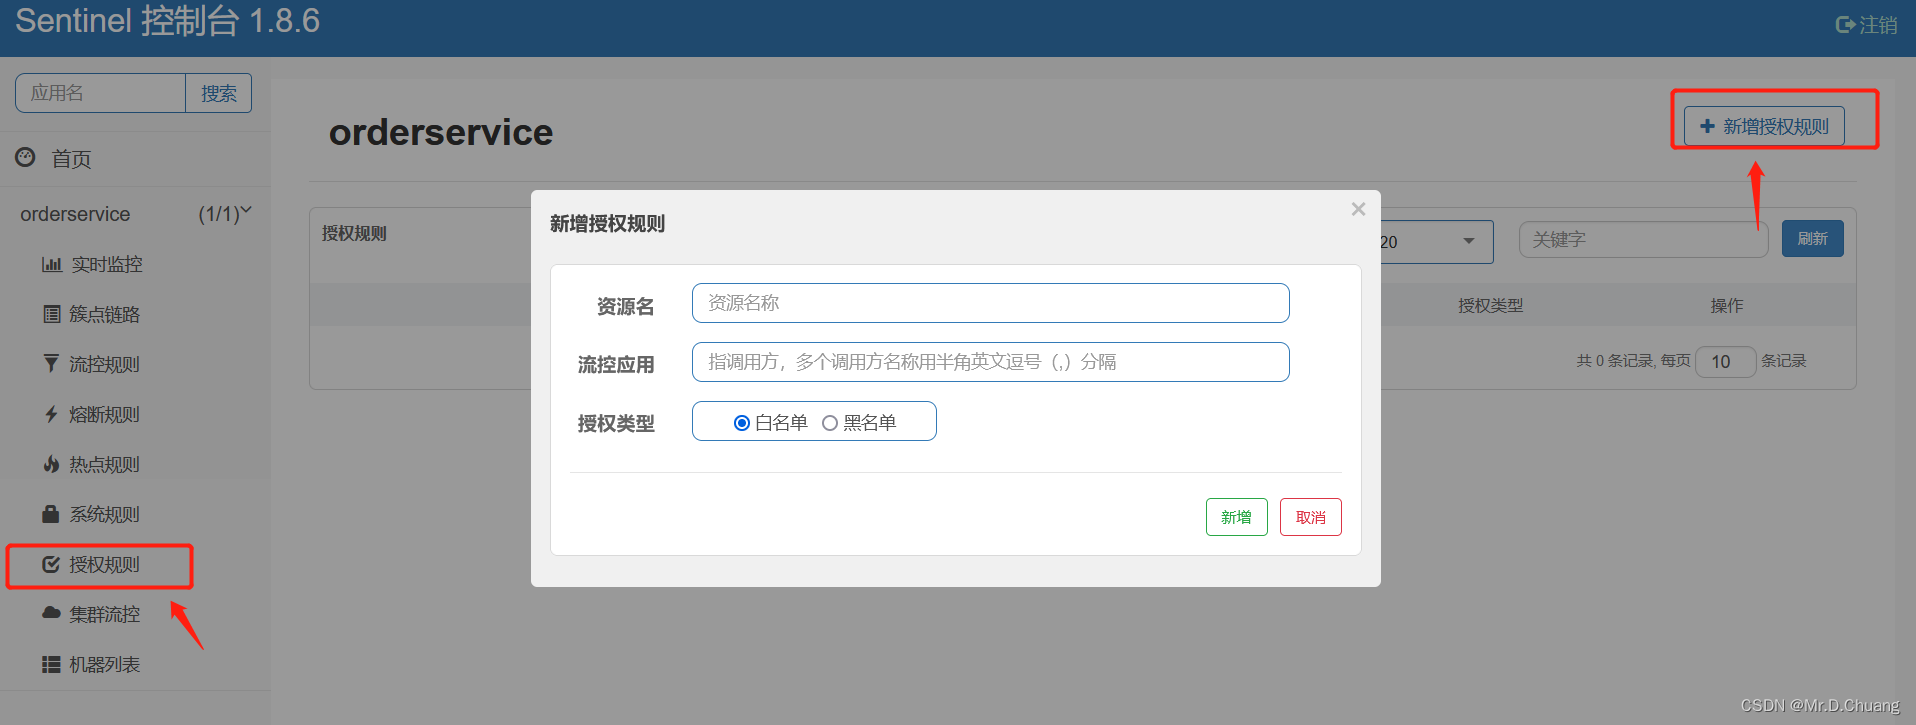
Task: Collapse the orderservice app section chevron
Action: (x=246, y=211)
